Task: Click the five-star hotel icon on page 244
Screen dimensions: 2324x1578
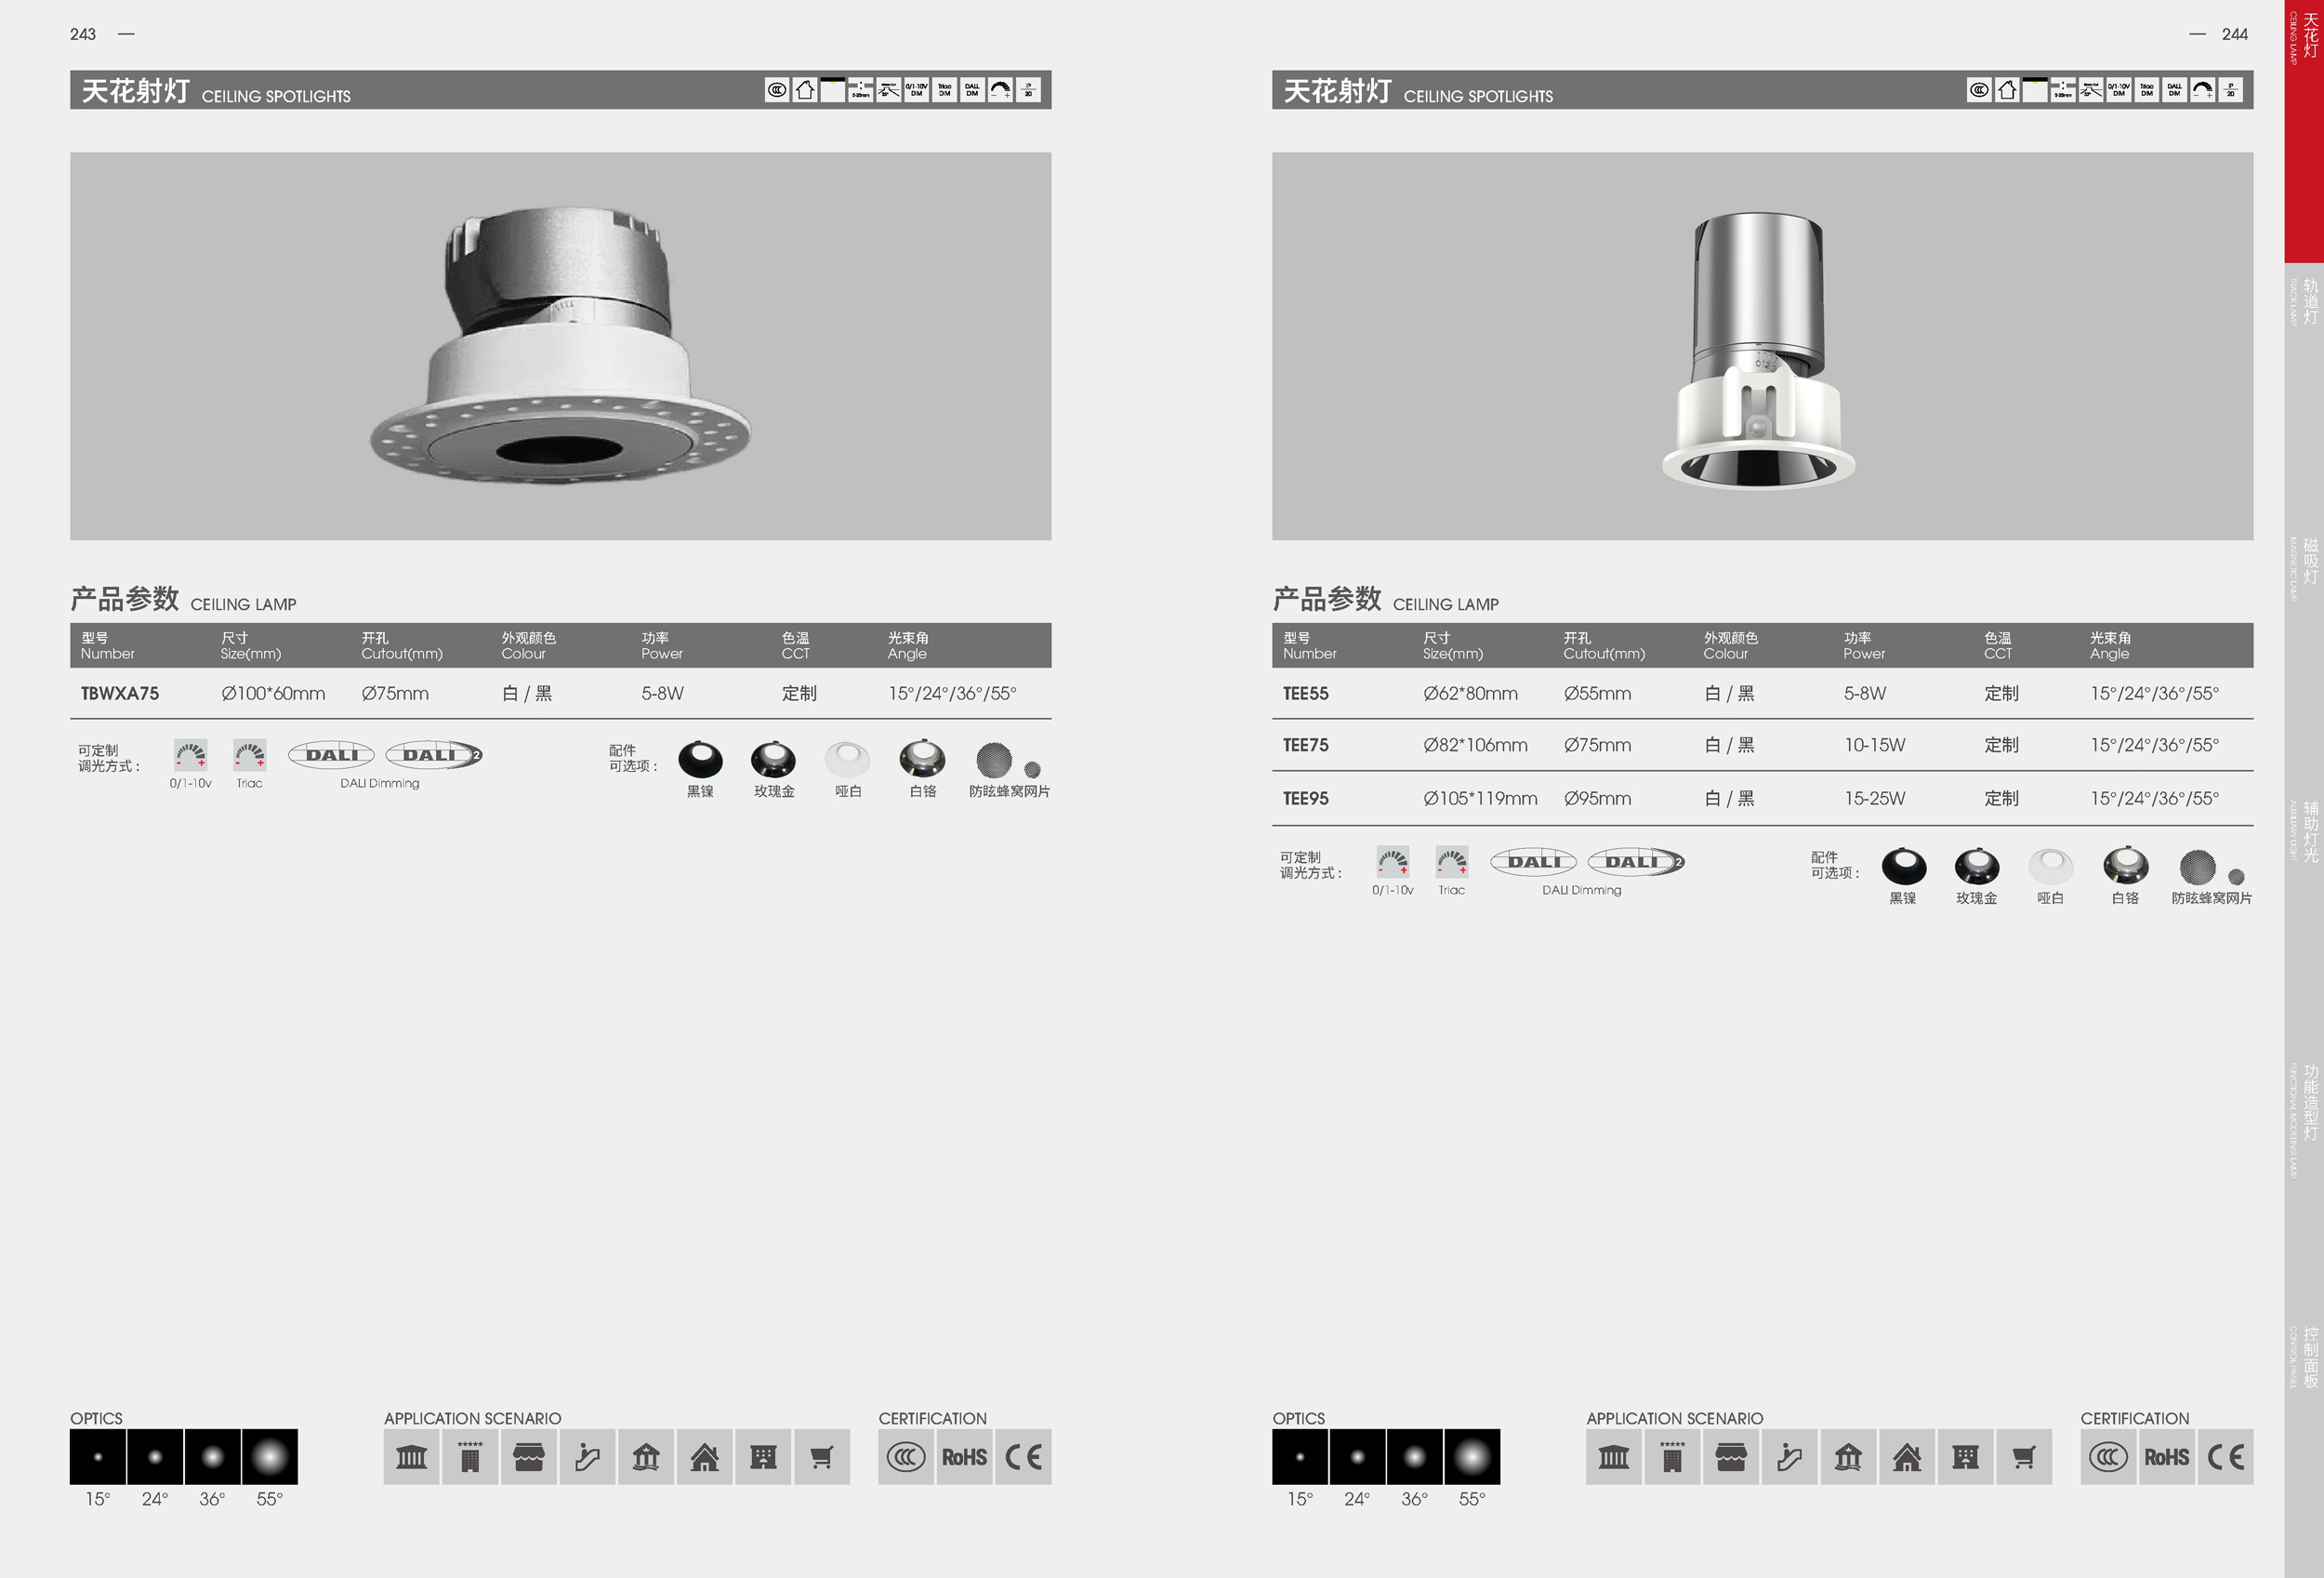Action: [x=1672, y=1457]
